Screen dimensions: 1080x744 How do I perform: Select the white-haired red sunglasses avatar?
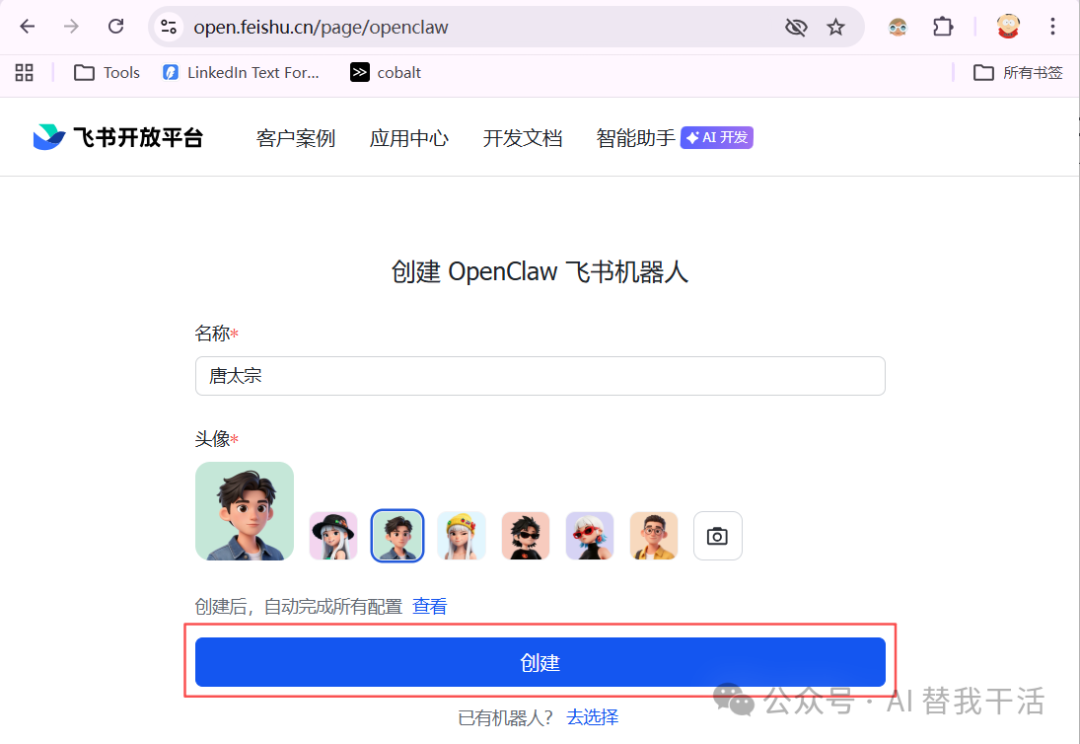point(590,535)
